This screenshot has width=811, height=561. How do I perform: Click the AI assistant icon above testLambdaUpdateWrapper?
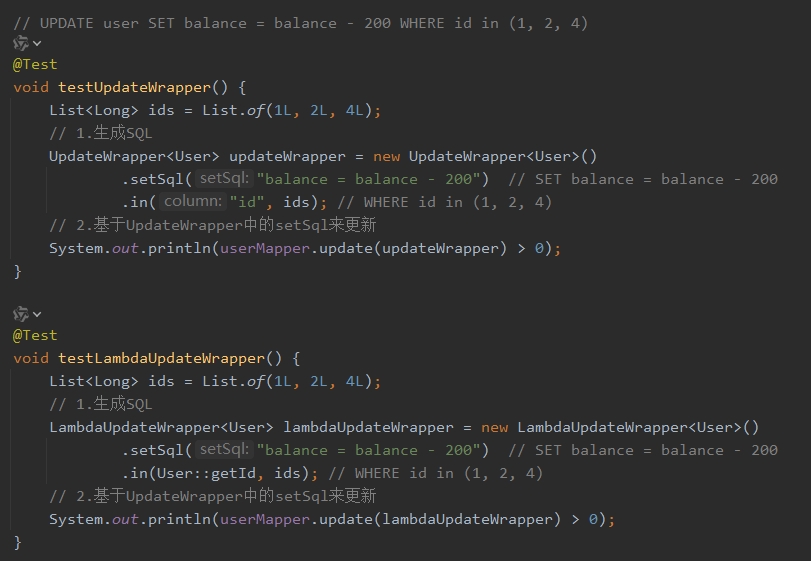[x=21, y=314]
